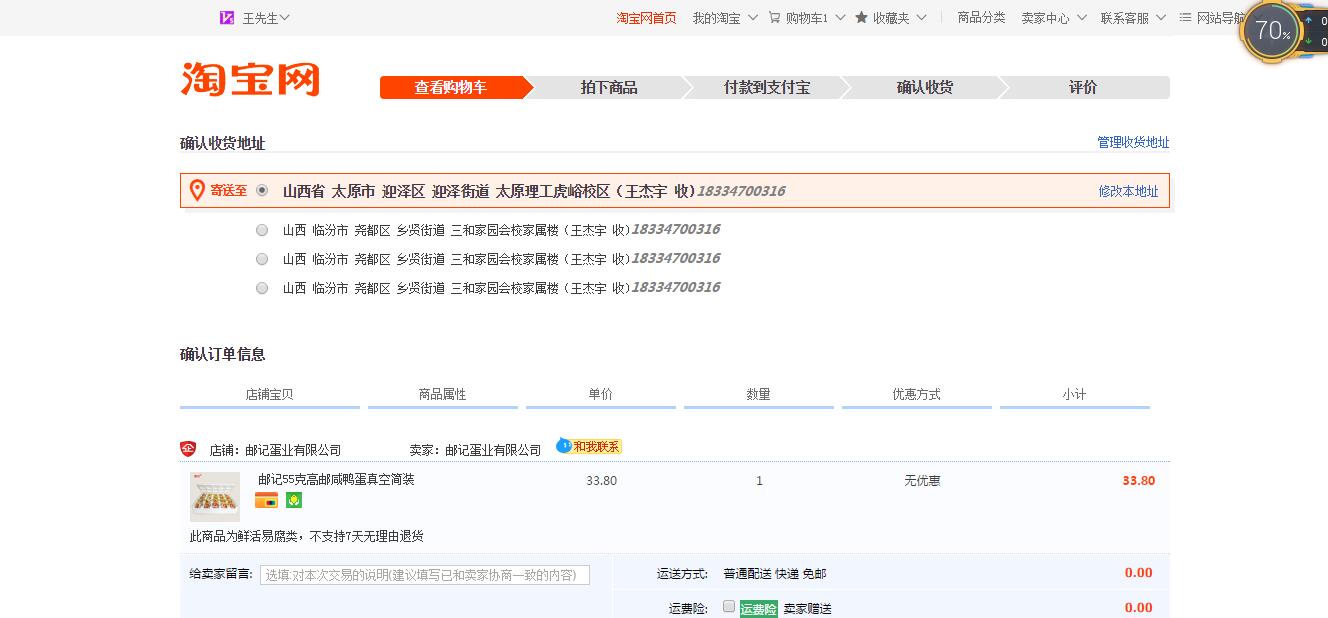Click the 确认收货 step tab

tap(925, 88)
